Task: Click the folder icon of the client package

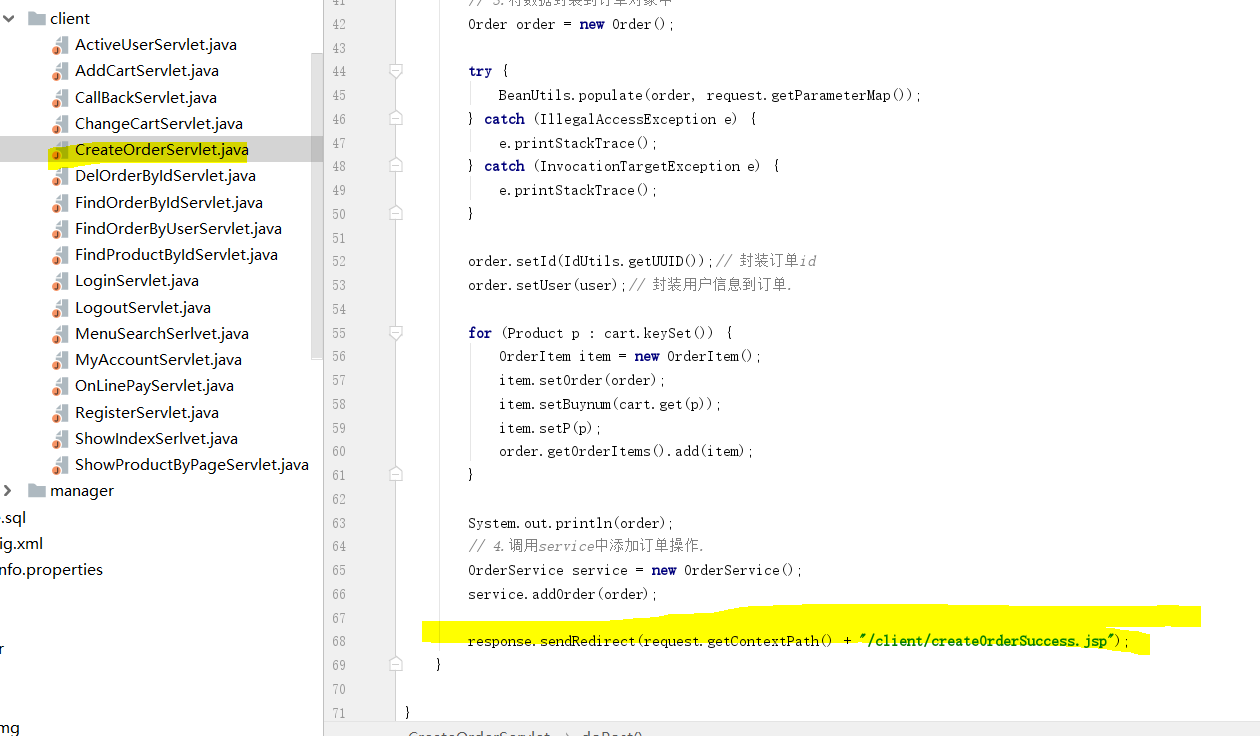Action: pyautogui.click(x=37, y=17)
